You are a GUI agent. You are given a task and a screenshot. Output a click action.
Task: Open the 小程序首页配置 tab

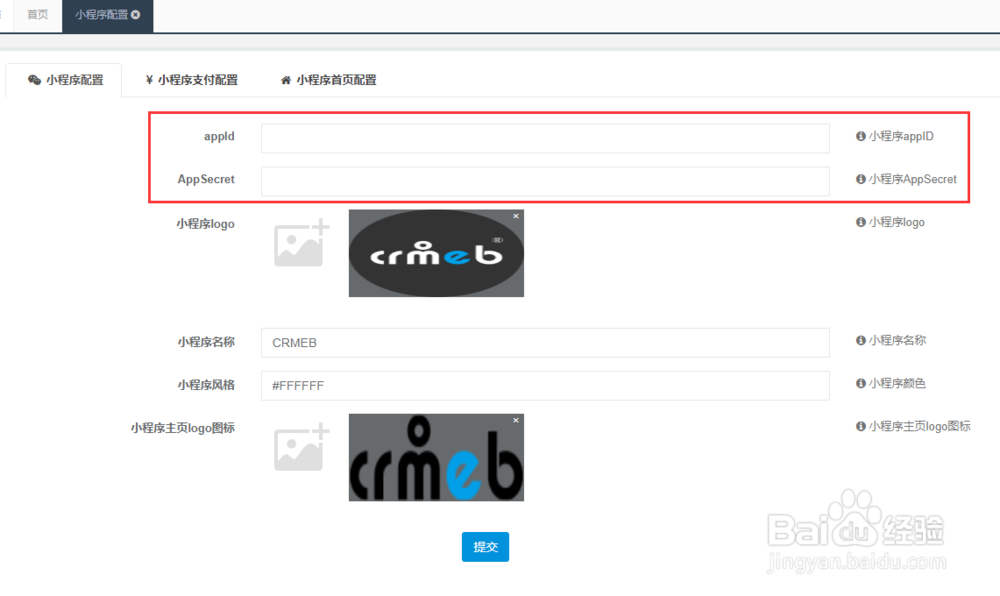(328, 80)
